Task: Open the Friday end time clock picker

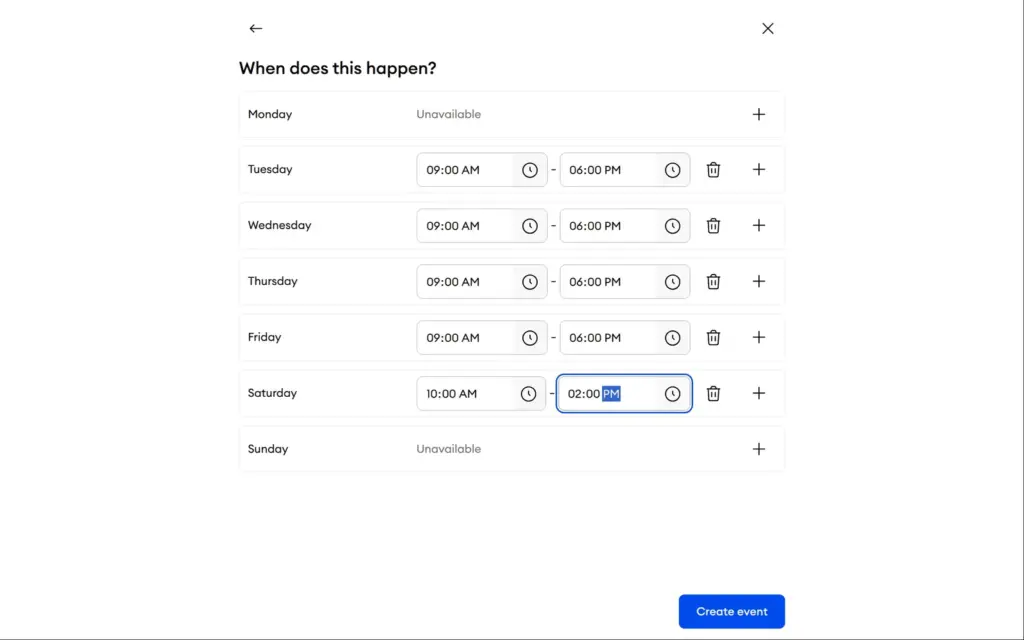Action: [x=672, y=338]
